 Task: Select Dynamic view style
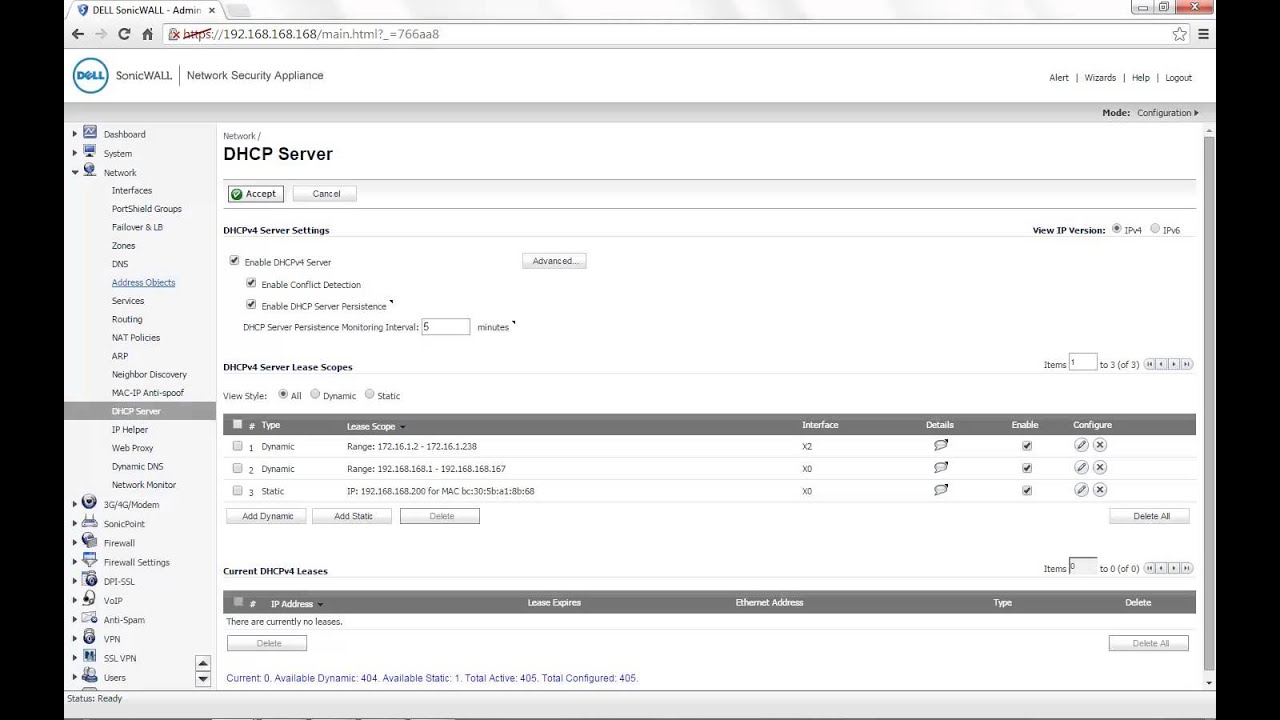(315, 394)
